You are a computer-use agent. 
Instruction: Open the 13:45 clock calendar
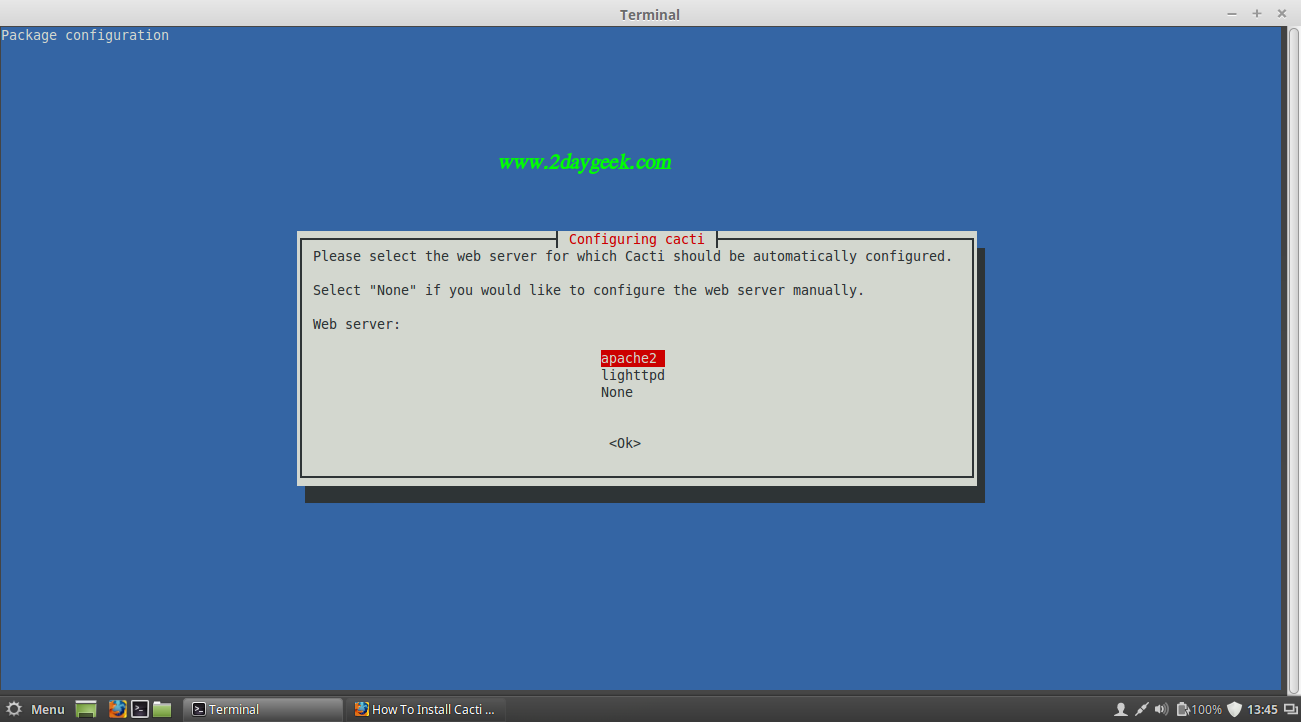(1262, 709)
